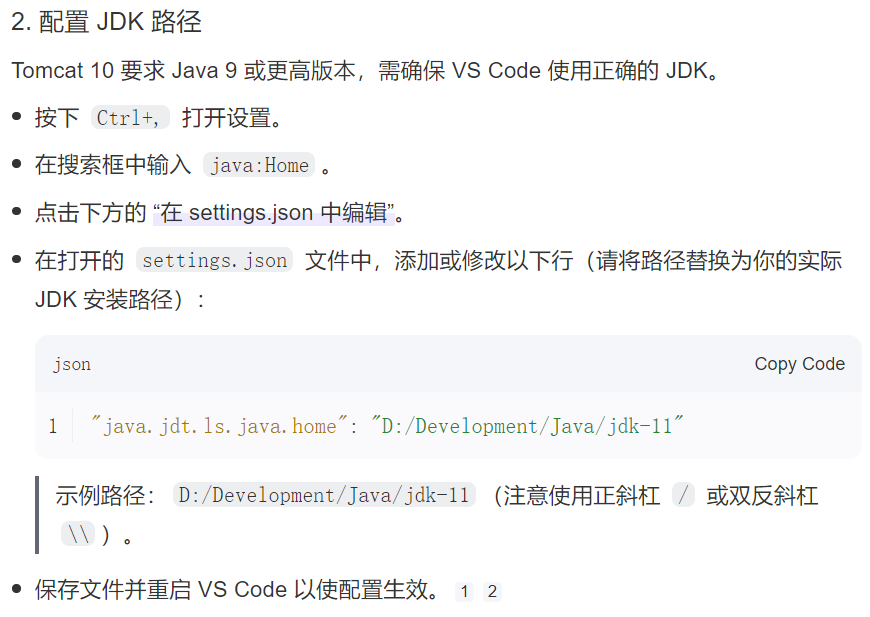Screen dimensions: 870x617
Task: Click the example path code in the quote
Action: pyautogui.click(x=324, y=495)
